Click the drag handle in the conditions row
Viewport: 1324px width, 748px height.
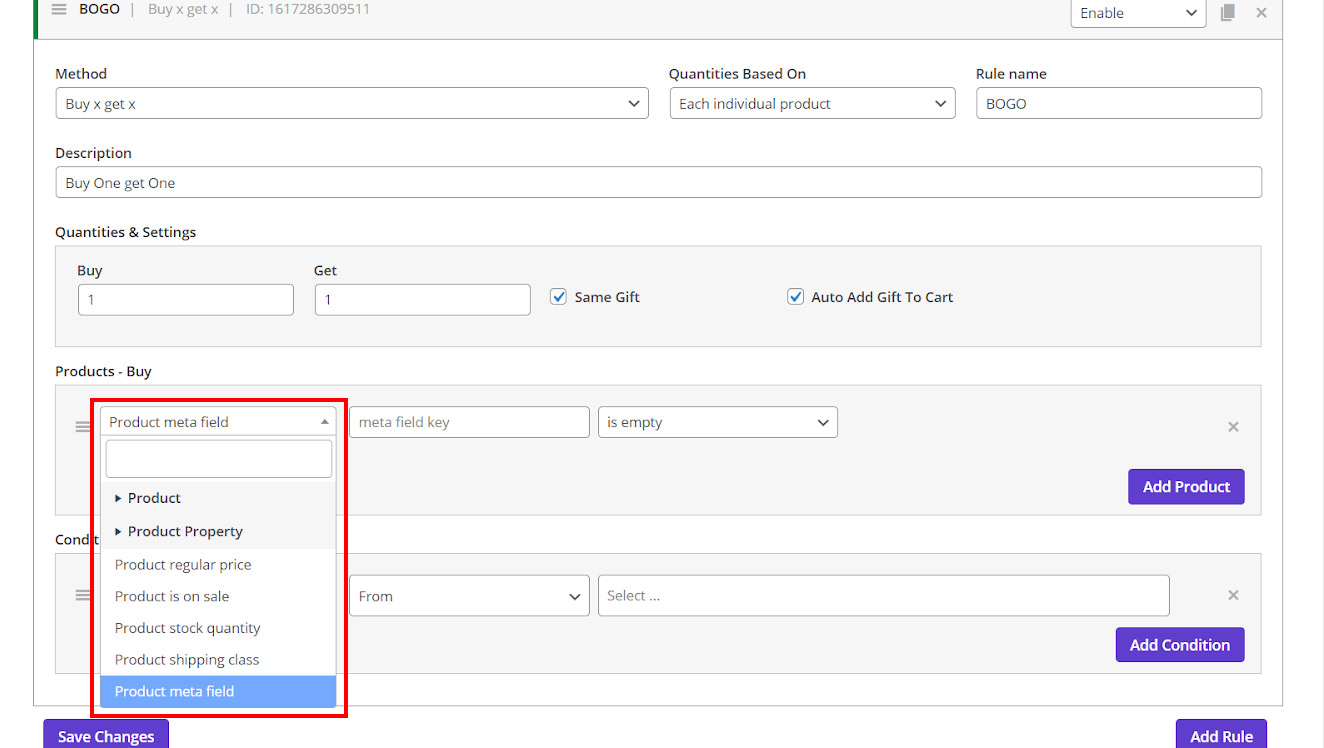pyautogui.click(x=83, y=595)
